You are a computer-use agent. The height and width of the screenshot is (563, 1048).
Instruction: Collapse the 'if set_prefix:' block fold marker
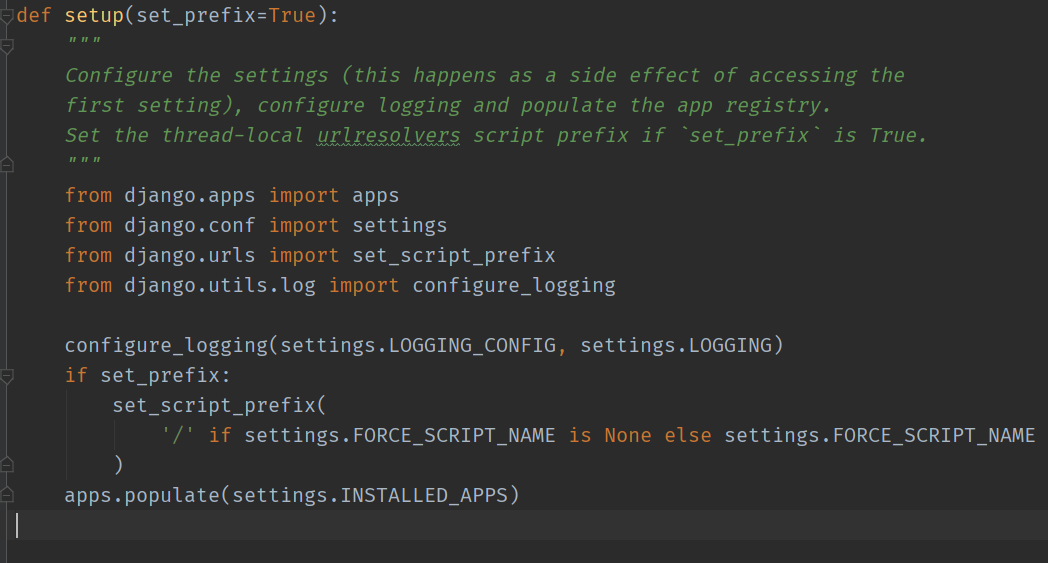pyautogui.click(x=7, y=376)
